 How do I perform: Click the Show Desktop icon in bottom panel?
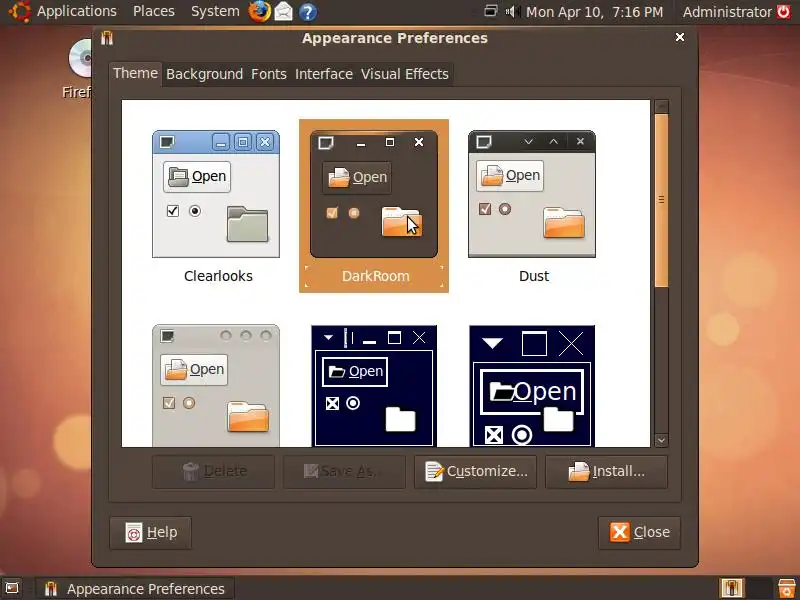pyautogui.click(x=12, y=589)
